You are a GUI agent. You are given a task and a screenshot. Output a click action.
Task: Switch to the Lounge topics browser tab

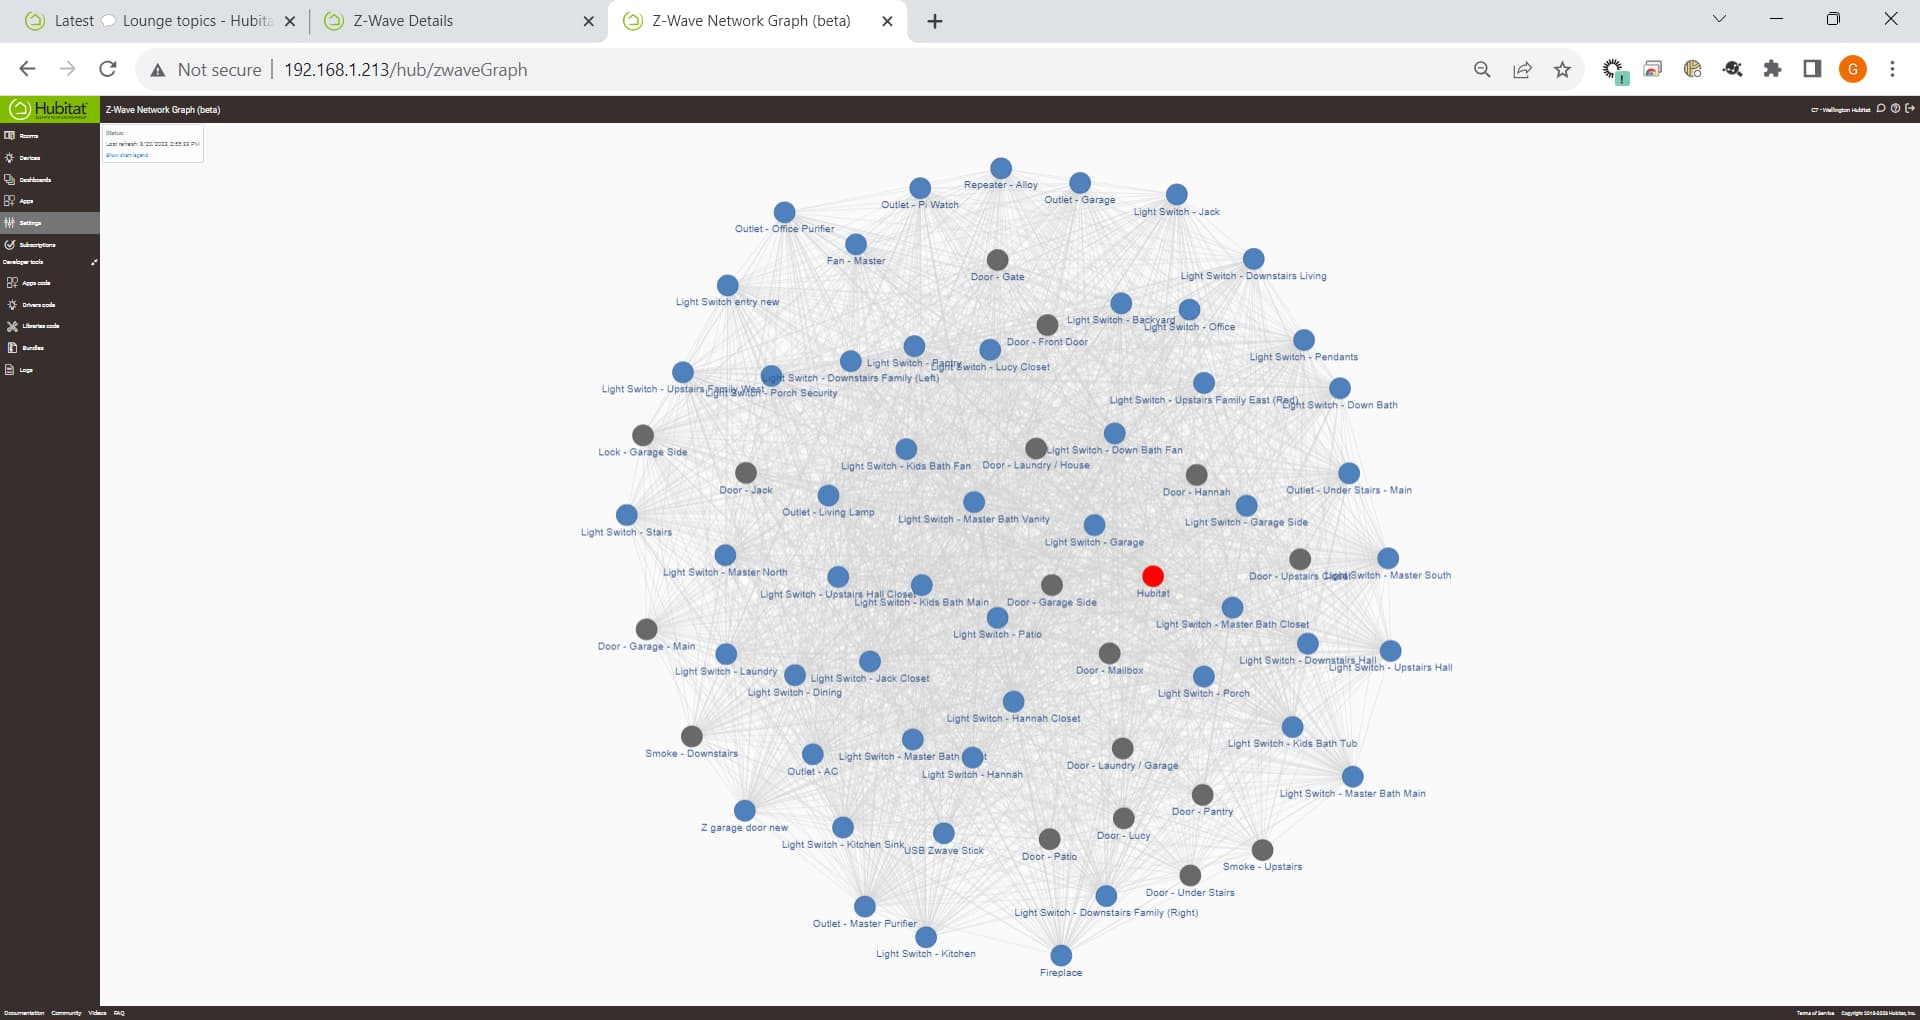[x=160, y=21]
